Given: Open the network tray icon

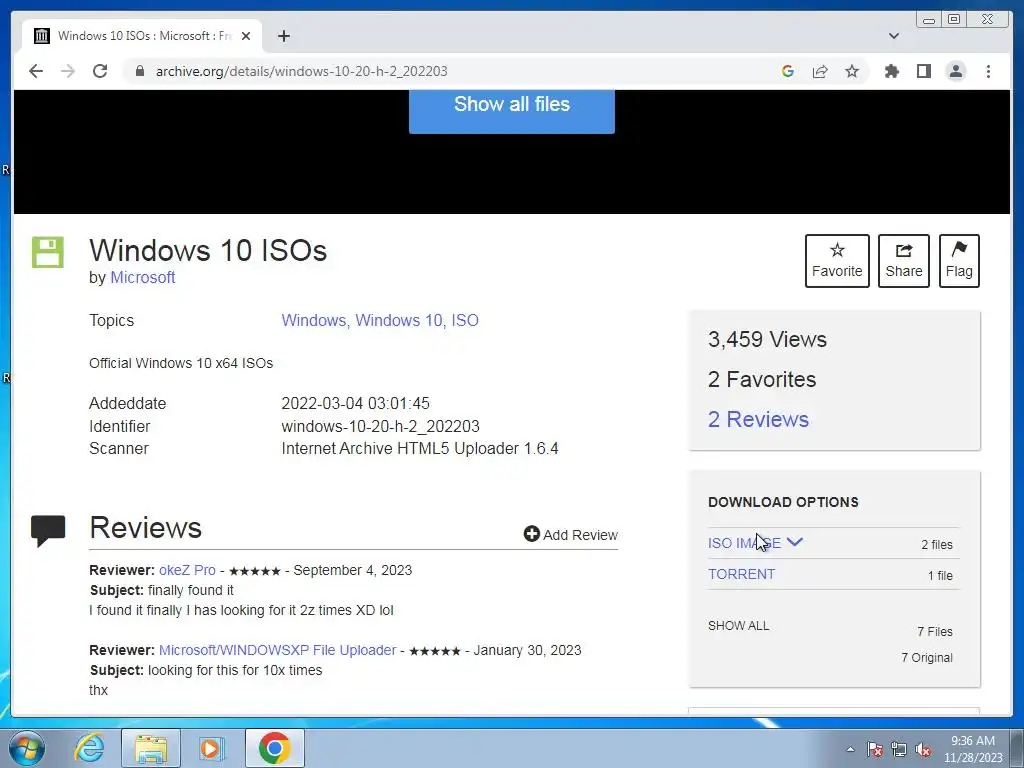Looking at the screenshot, I should [899, 750].
